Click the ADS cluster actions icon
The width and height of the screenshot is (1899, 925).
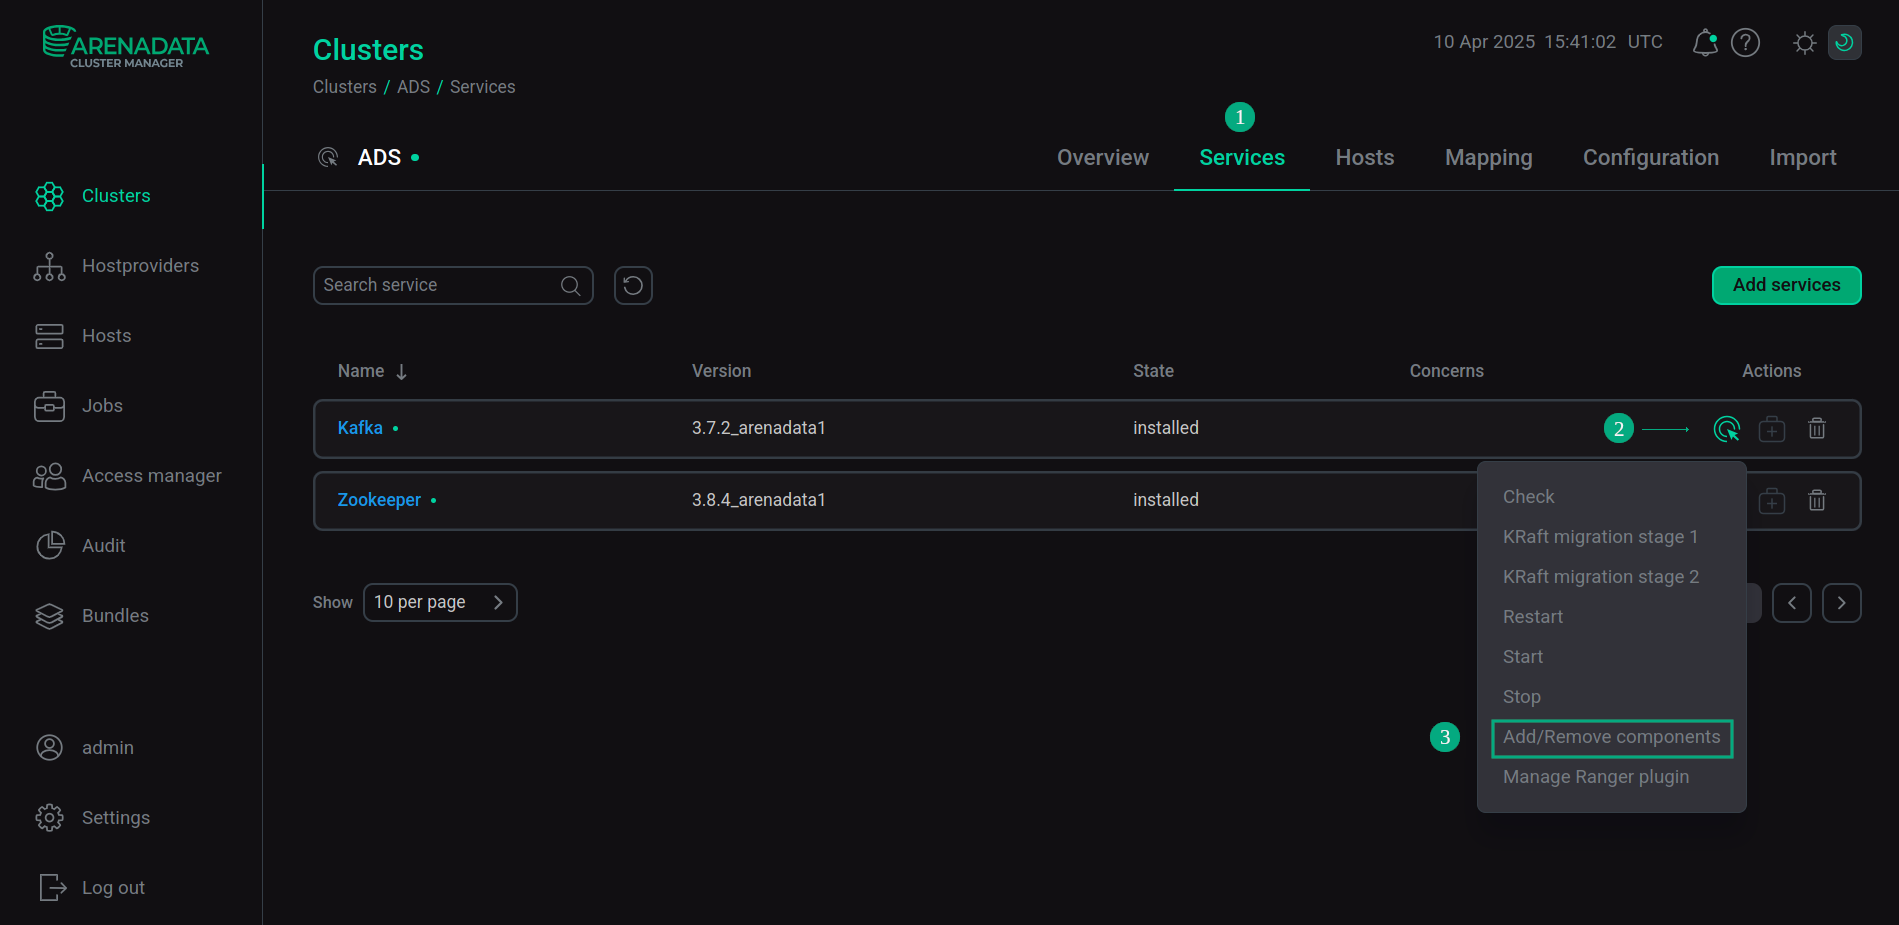coord(328,157)
